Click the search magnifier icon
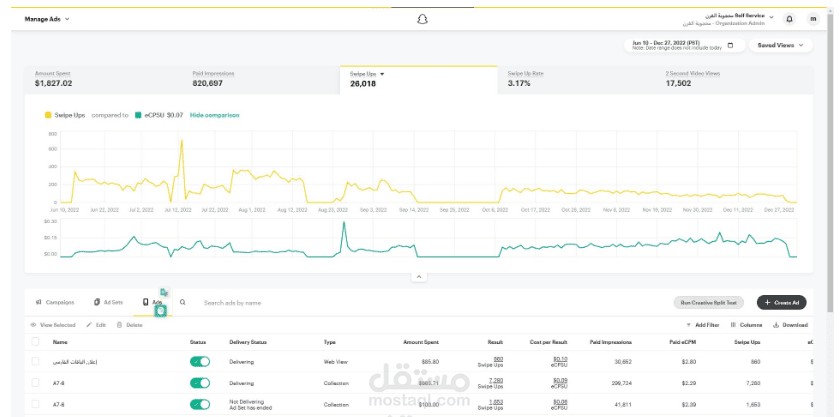Image resolution: width=840 pixels, height=417 pixels. click(x=183, y=302)
